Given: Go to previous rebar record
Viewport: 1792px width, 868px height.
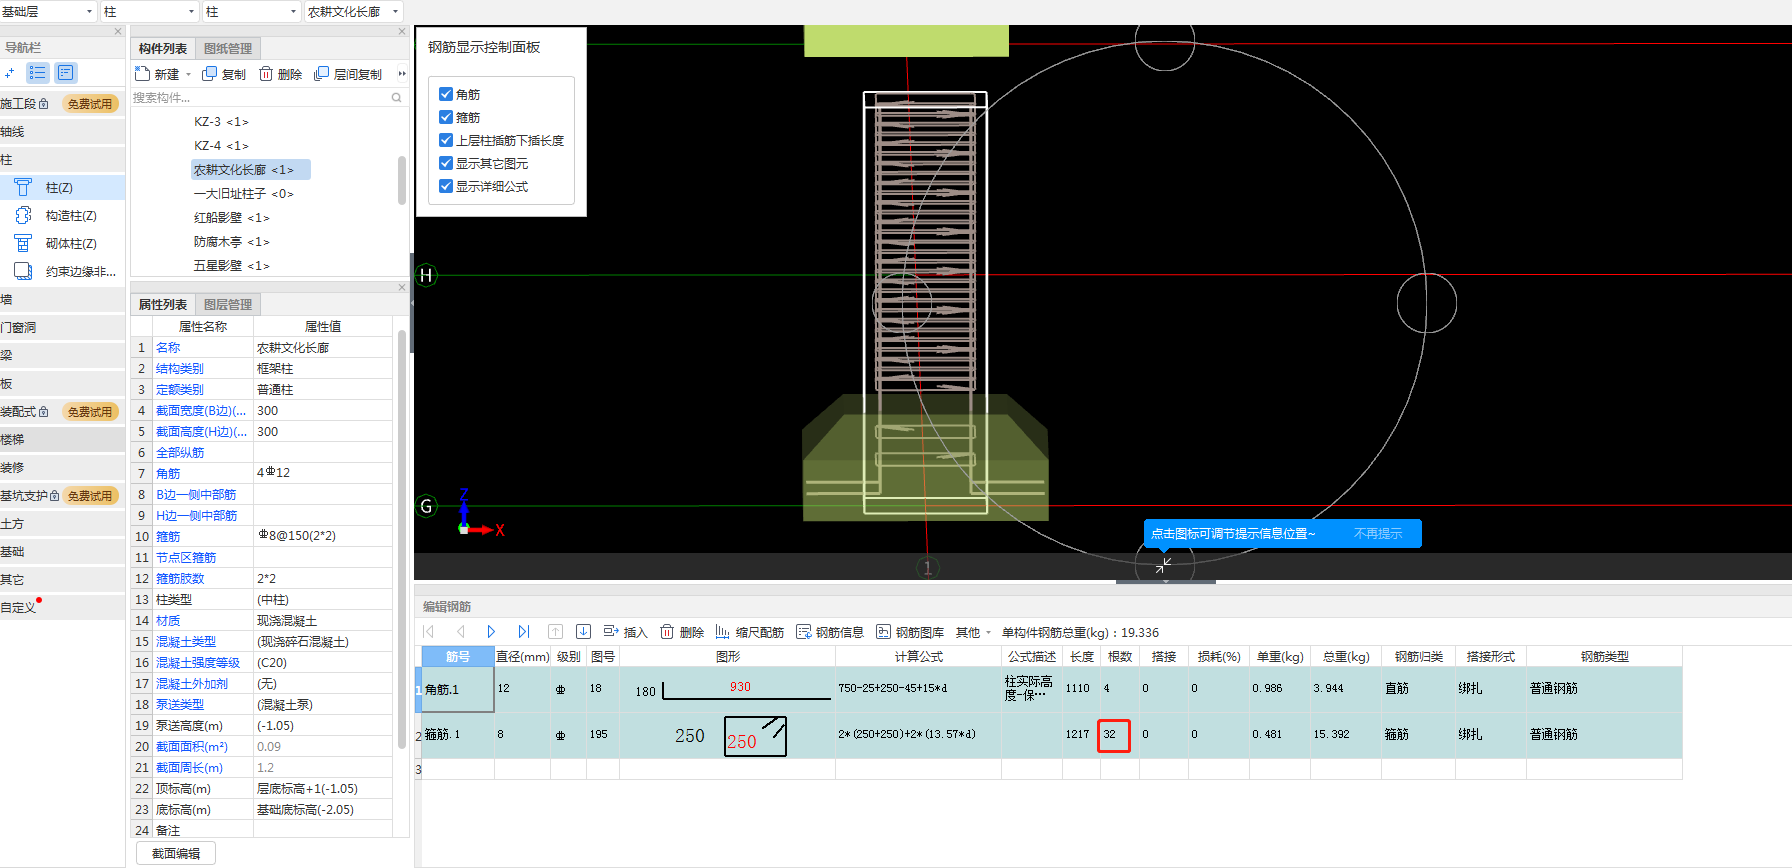Looking at the screenshot, I should tap(460, 632).
